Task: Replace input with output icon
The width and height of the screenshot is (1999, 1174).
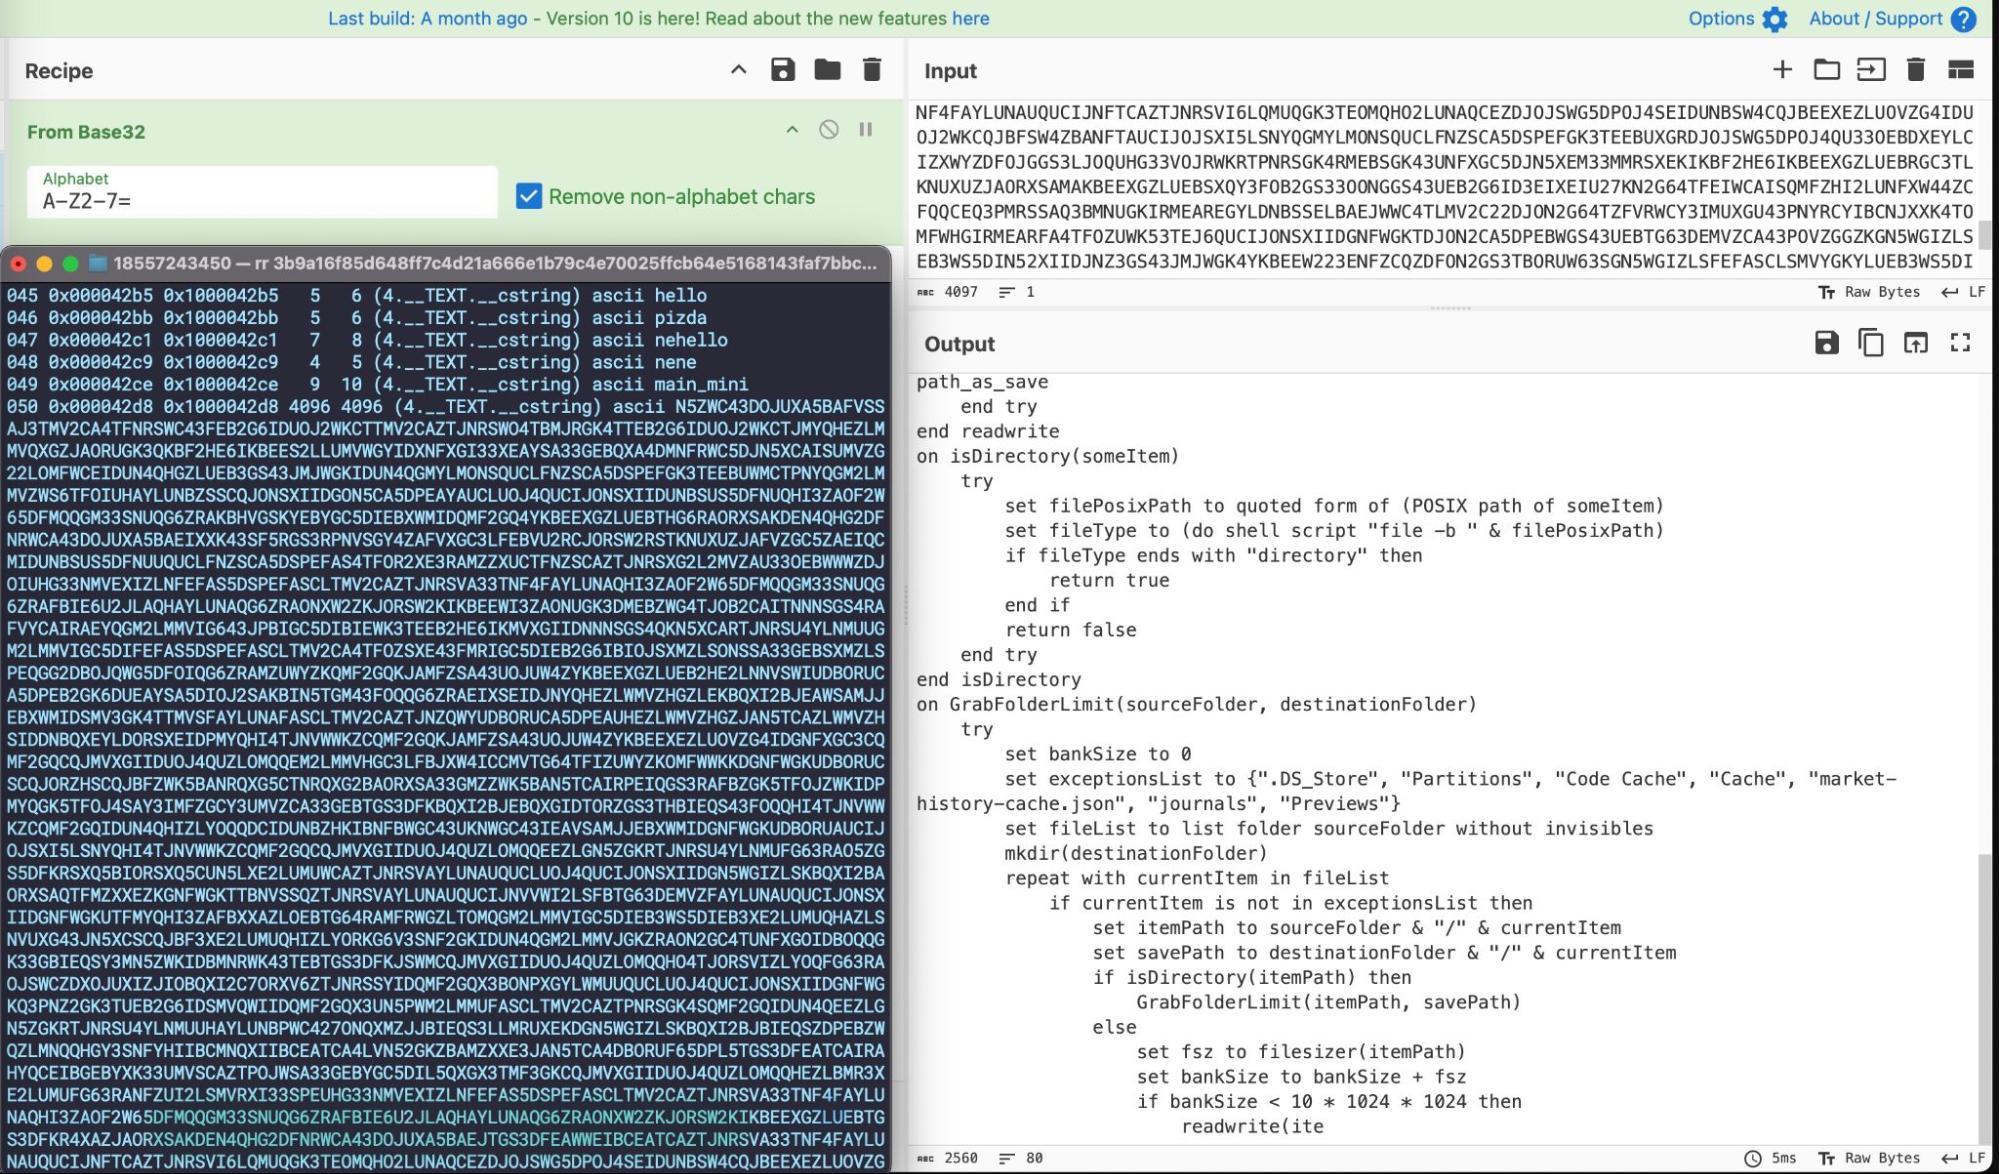Action: 1916,343
